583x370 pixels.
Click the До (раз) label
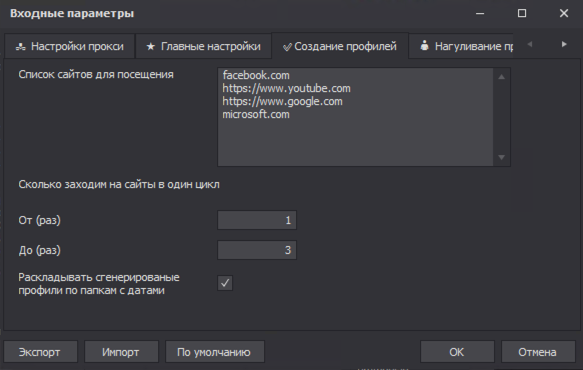tap(39, 250)
